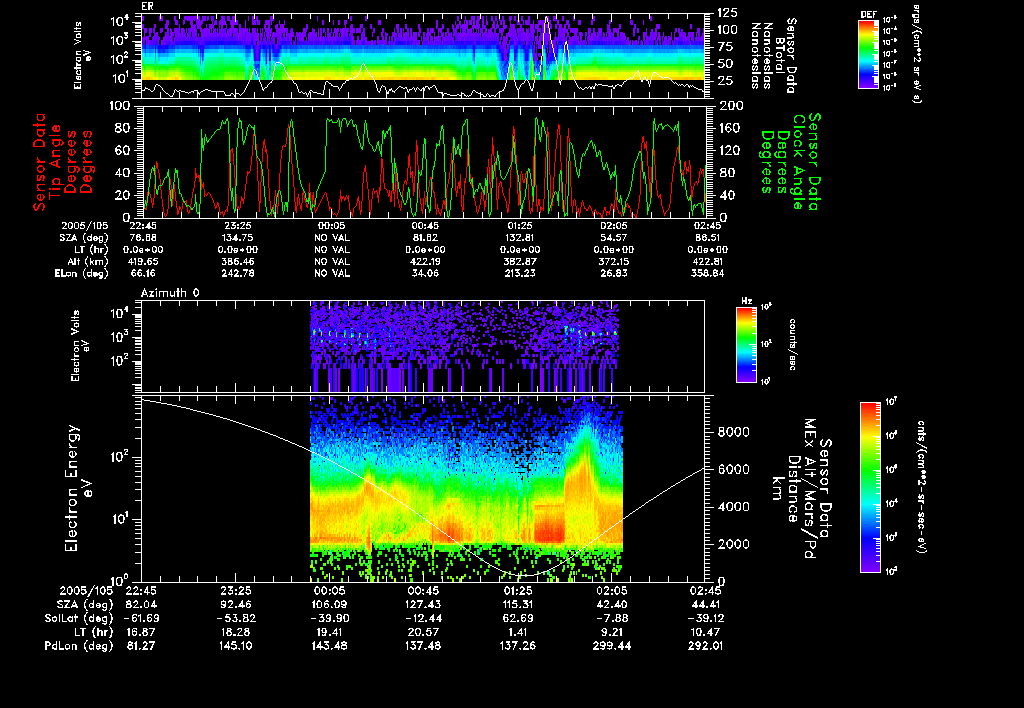
Task: Click the large "Electron Energy" axis label
Action: (72, 488)
